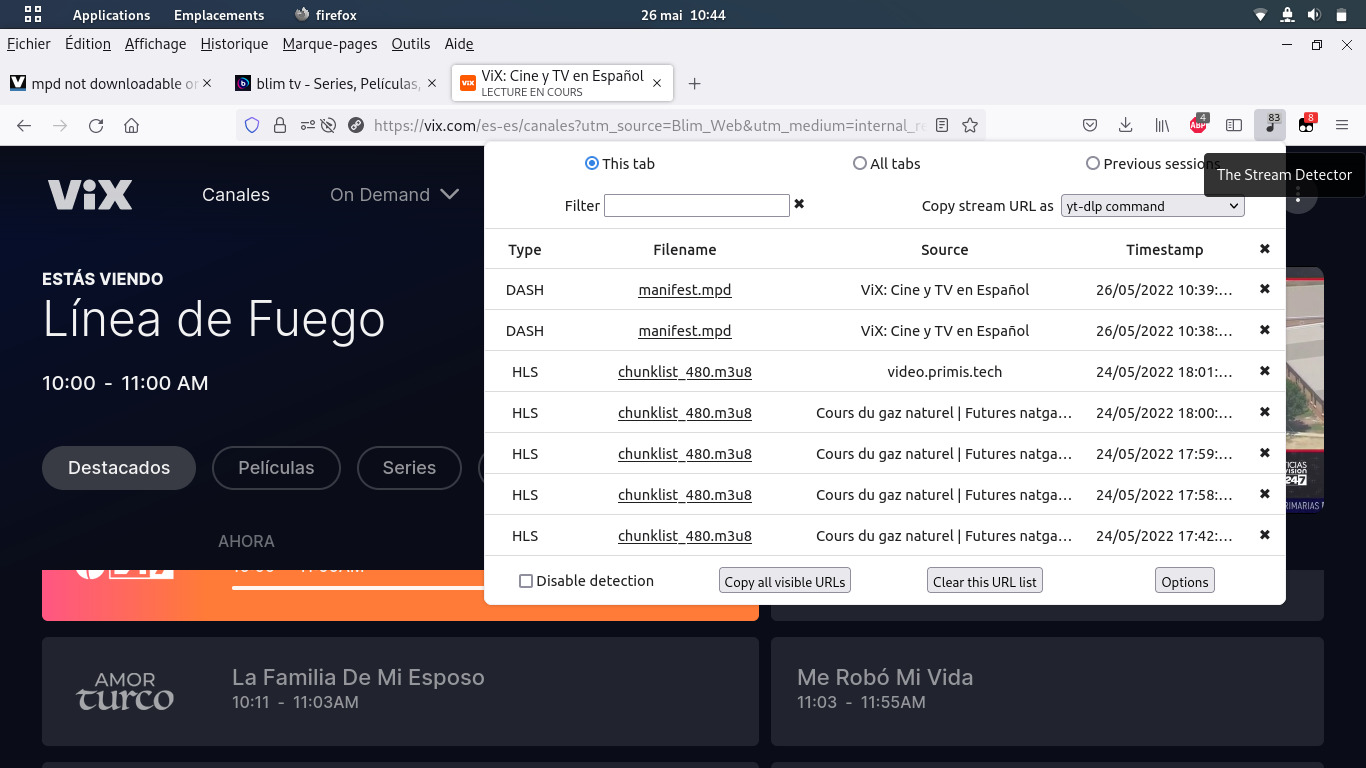Copy the chunklist_480.m3u8 link timestamped 17:59
The height and width of the screenshot is (768, 1366).
tap(685, 454)
